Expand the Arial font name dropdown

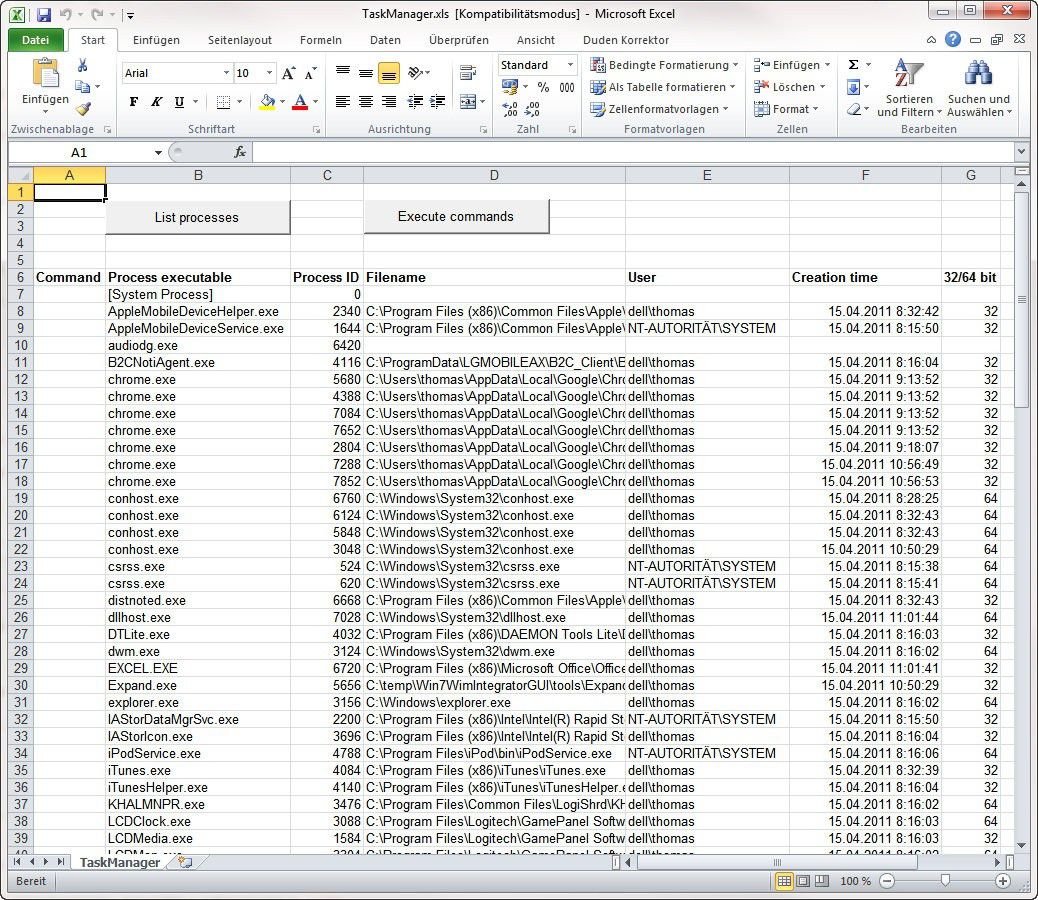click(x=226, y=73)
